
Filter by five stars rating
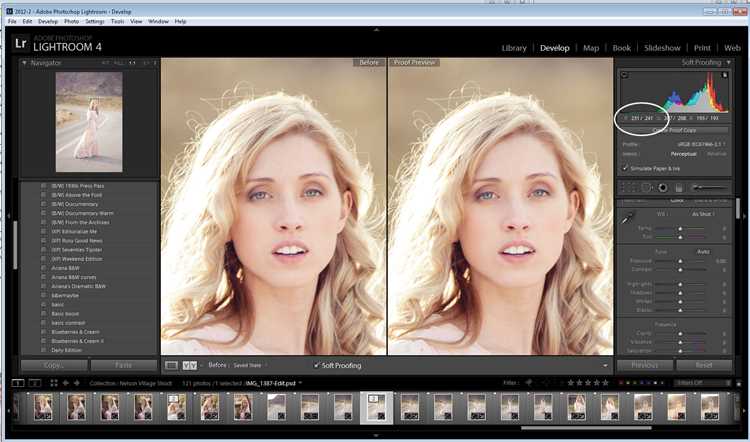click(606, 383)
